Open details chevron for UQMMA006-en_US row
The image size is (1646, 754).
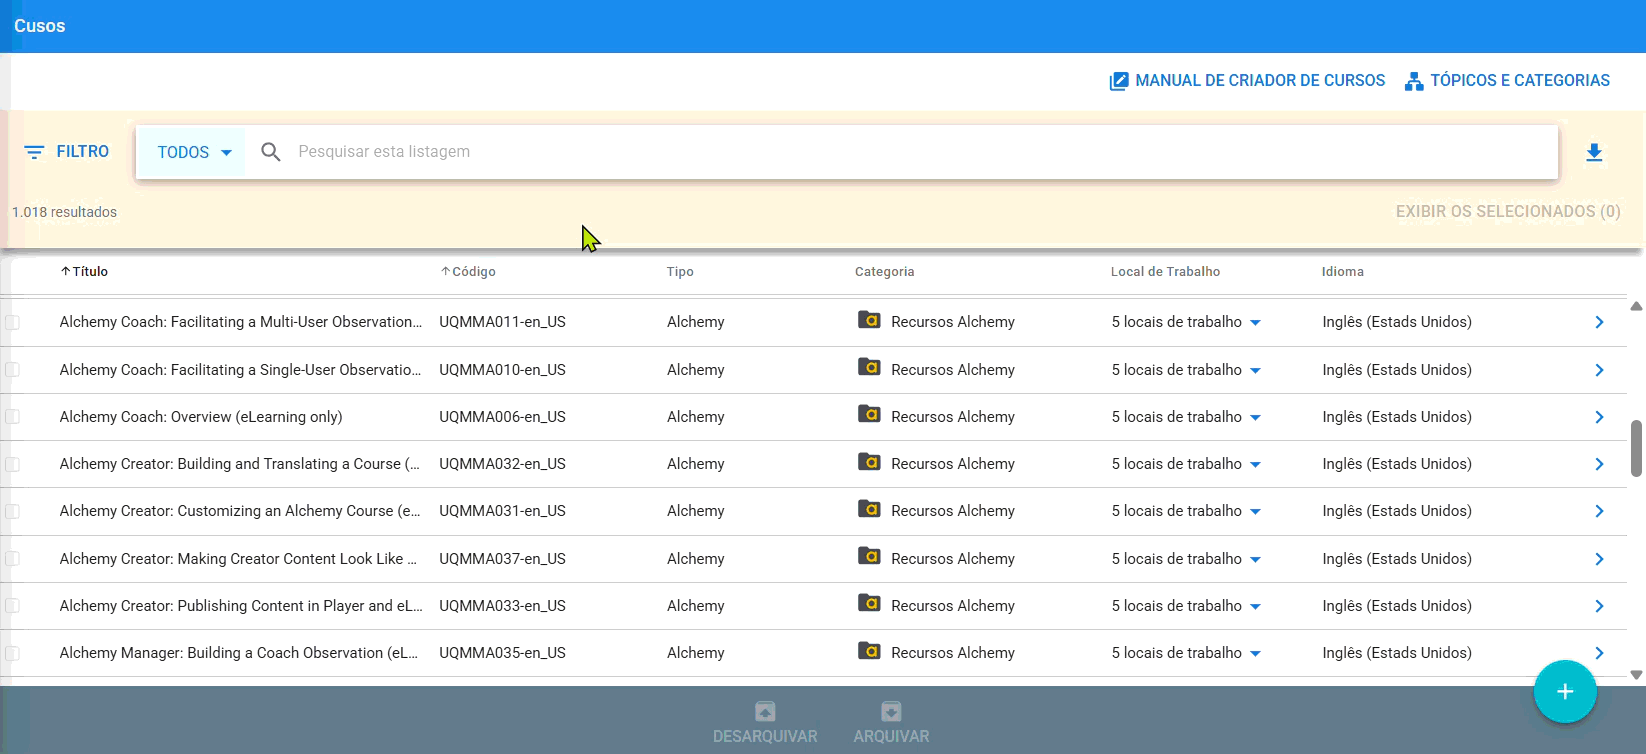click(x=1599, y=417)
